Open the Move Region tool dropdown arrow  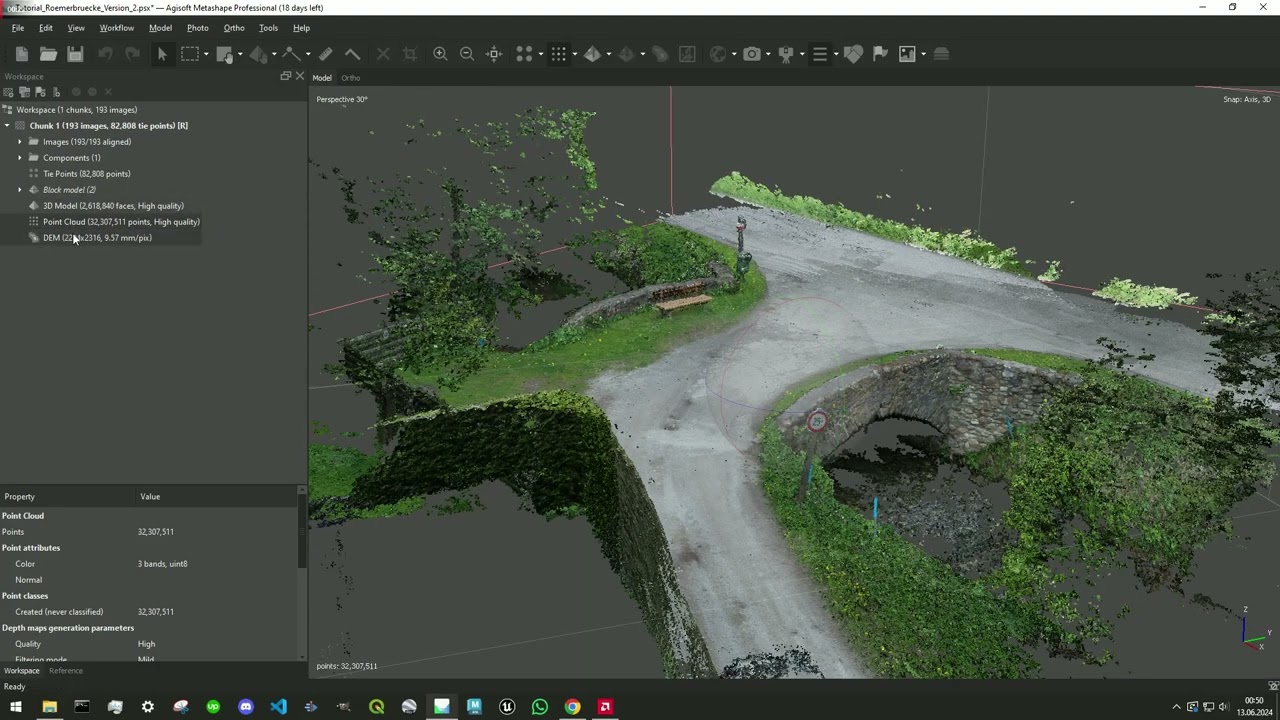tap(240, 54)
